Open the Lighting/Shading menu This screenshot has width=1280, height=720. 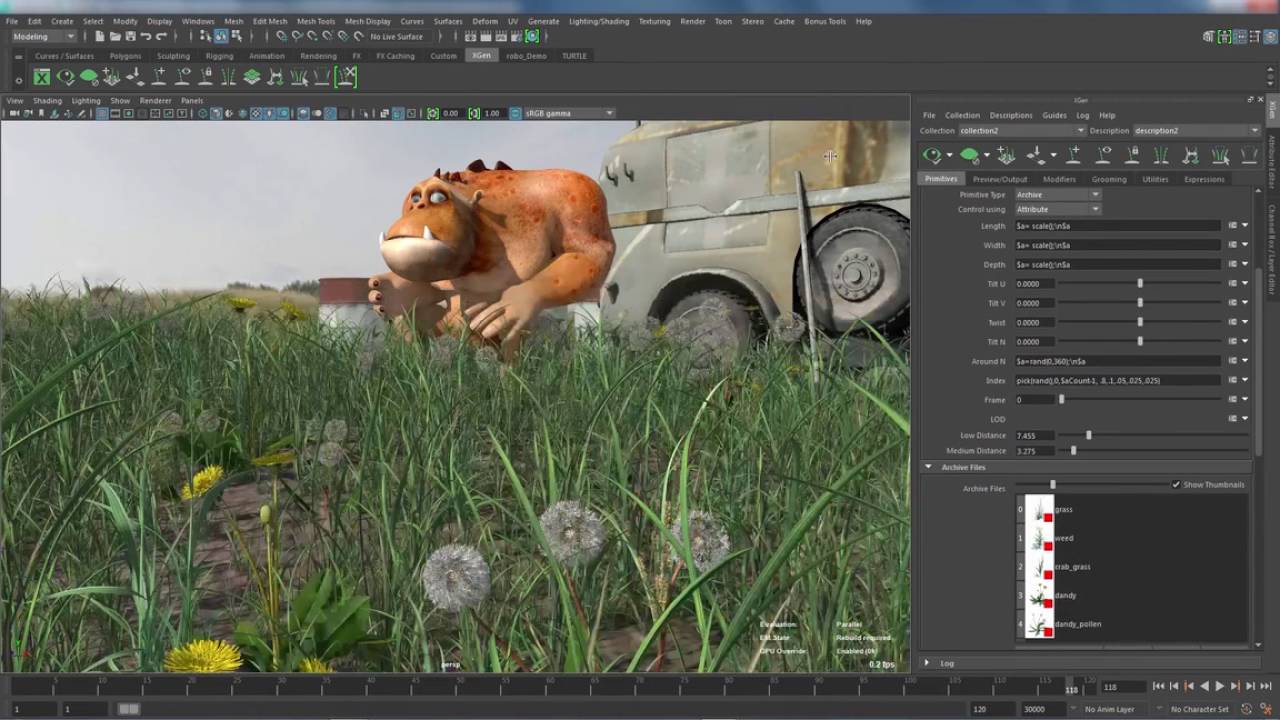click(599, 21)
